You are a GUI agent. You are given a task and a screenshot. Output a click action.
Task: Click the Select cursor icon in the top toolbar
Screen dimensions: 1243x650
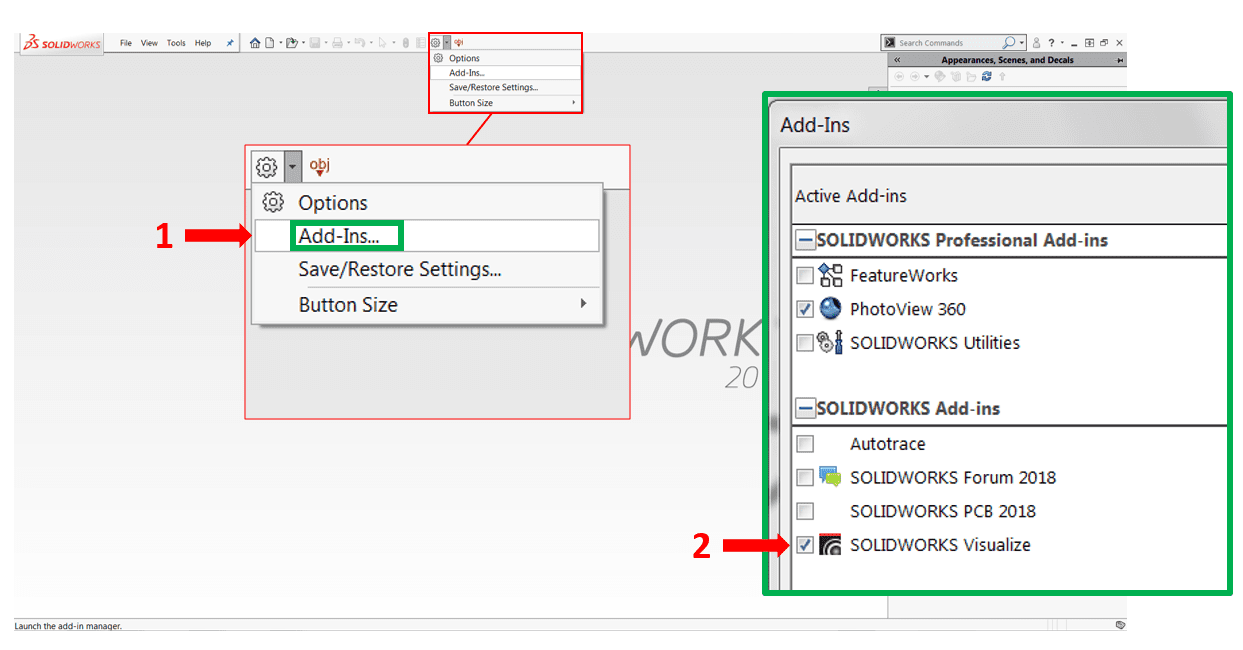[x=383, y=43]
